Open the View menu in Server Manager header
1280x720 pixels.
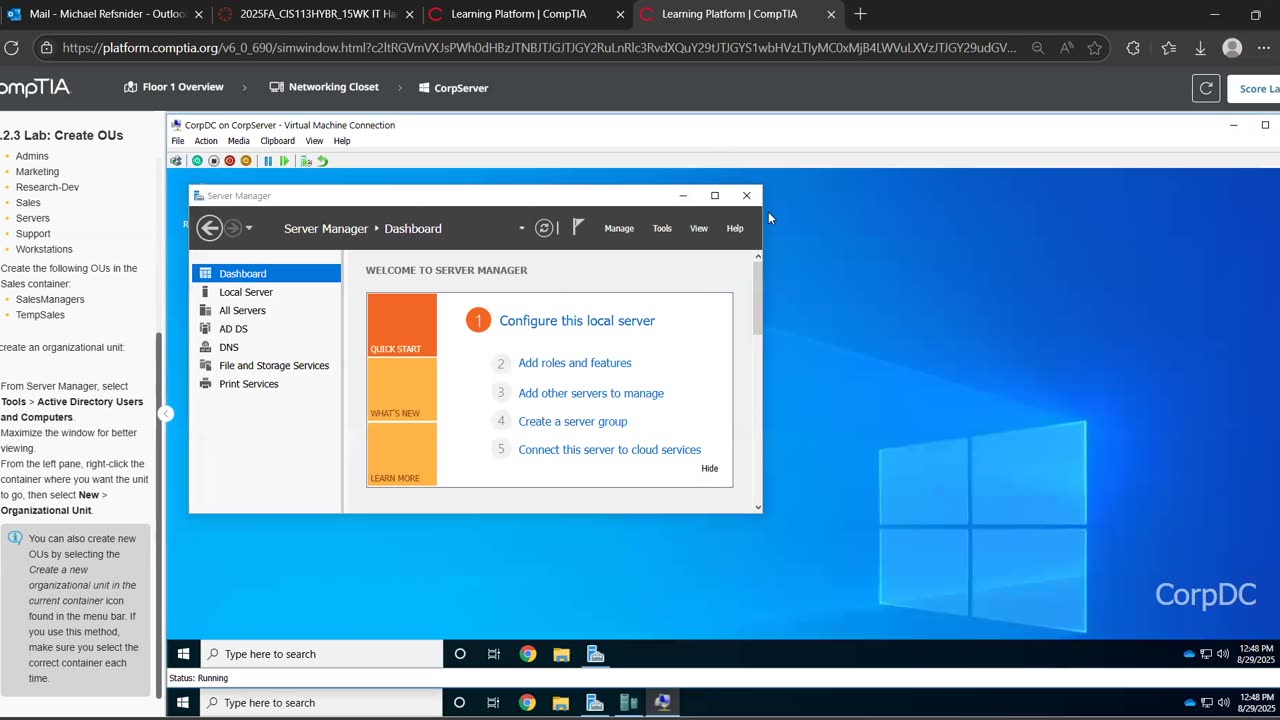coord(699,228)
